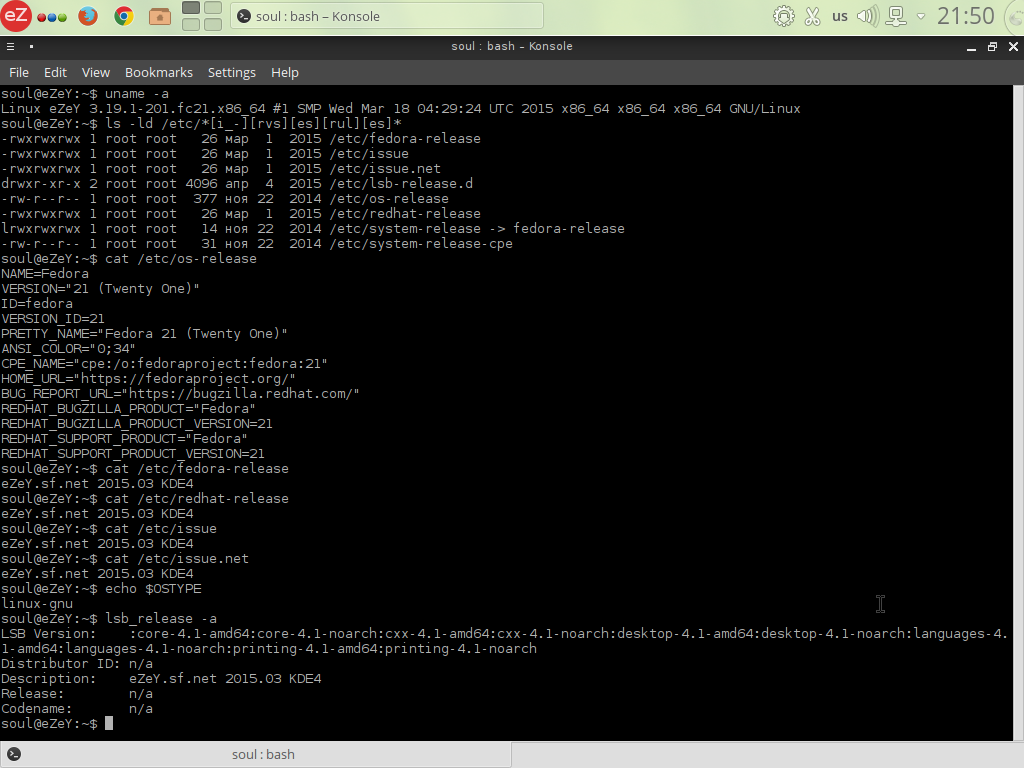Viewport: 1024px width, 768px height.
Task: Click the terminal icon on the bottom tab
Action: click(x=14, y=754)
